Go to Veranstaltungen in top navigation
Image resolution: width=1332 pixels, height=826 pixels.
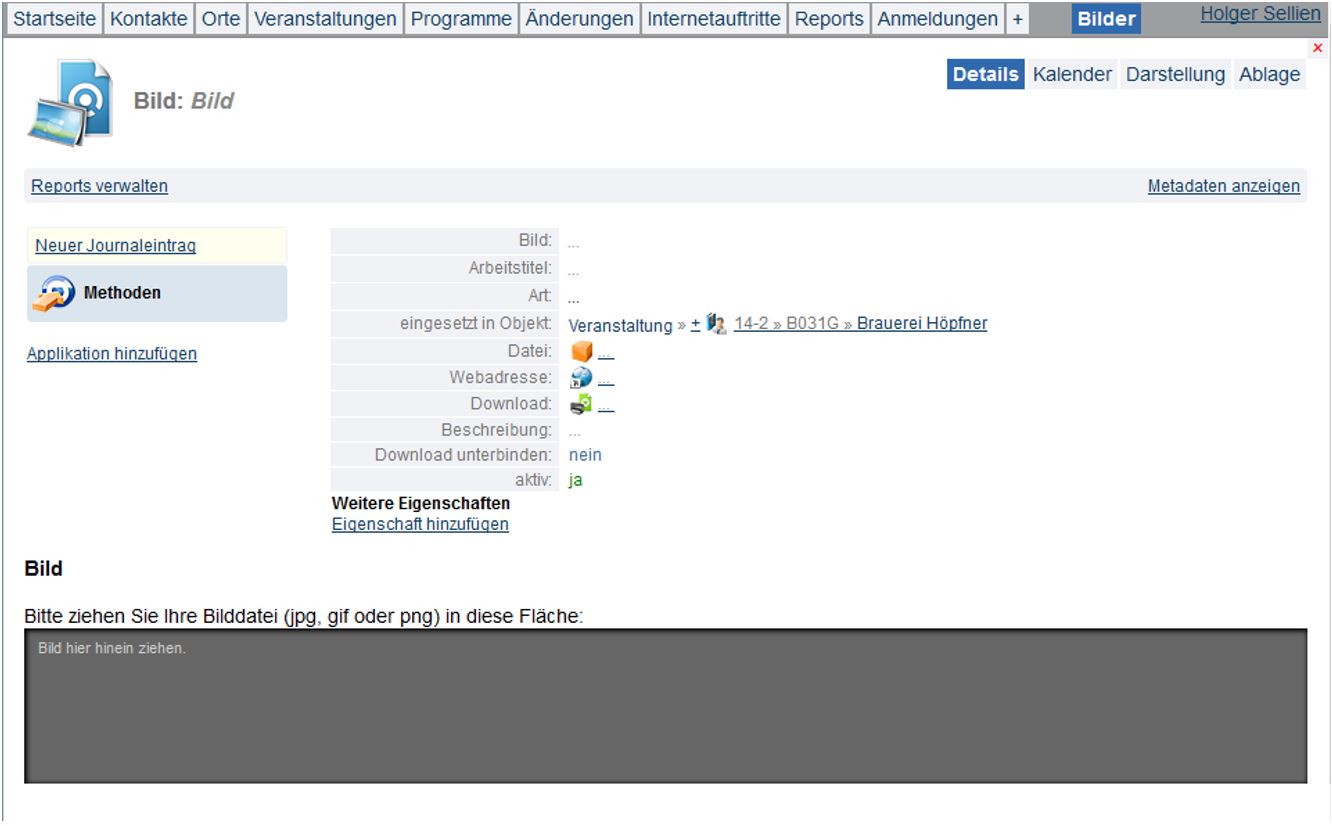325,19
